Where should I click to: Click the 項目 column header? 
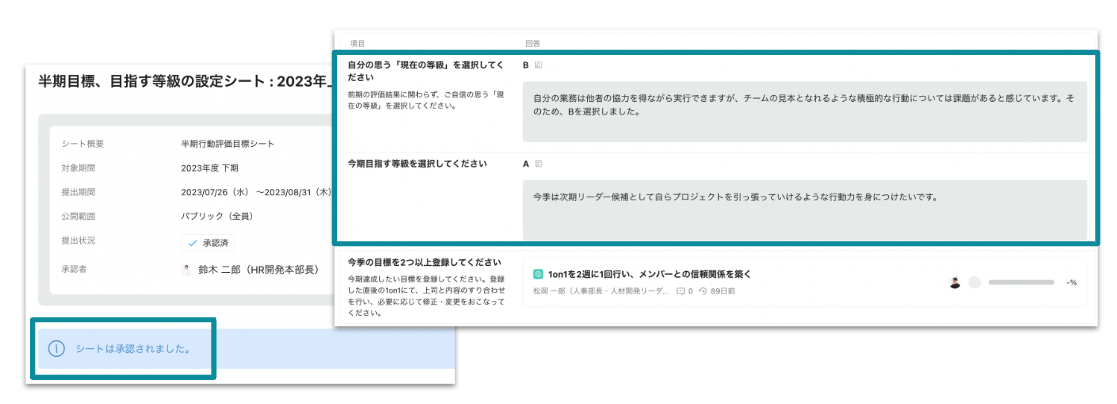tap(357, 44)
